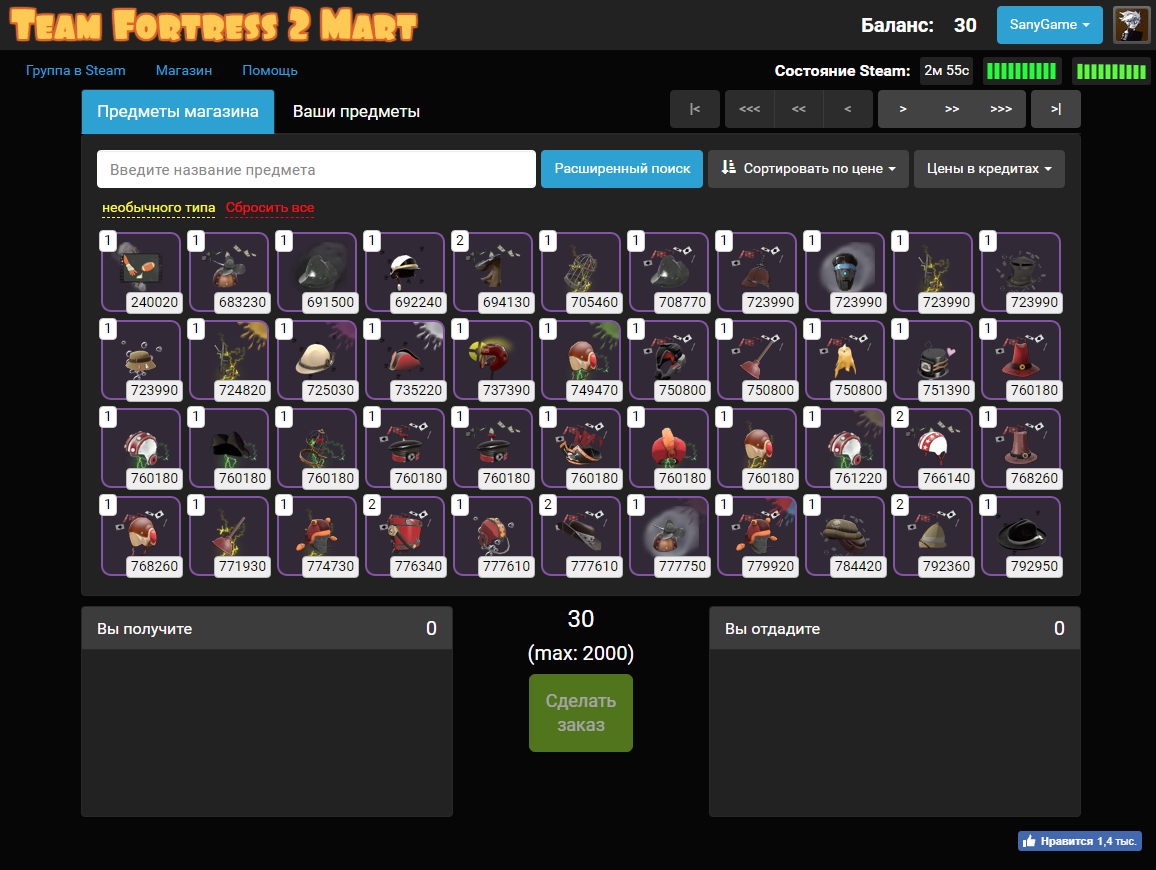Click the 2м 55с Steam timer
This screenshot has width=1156, height=870.
coord(947,71)
